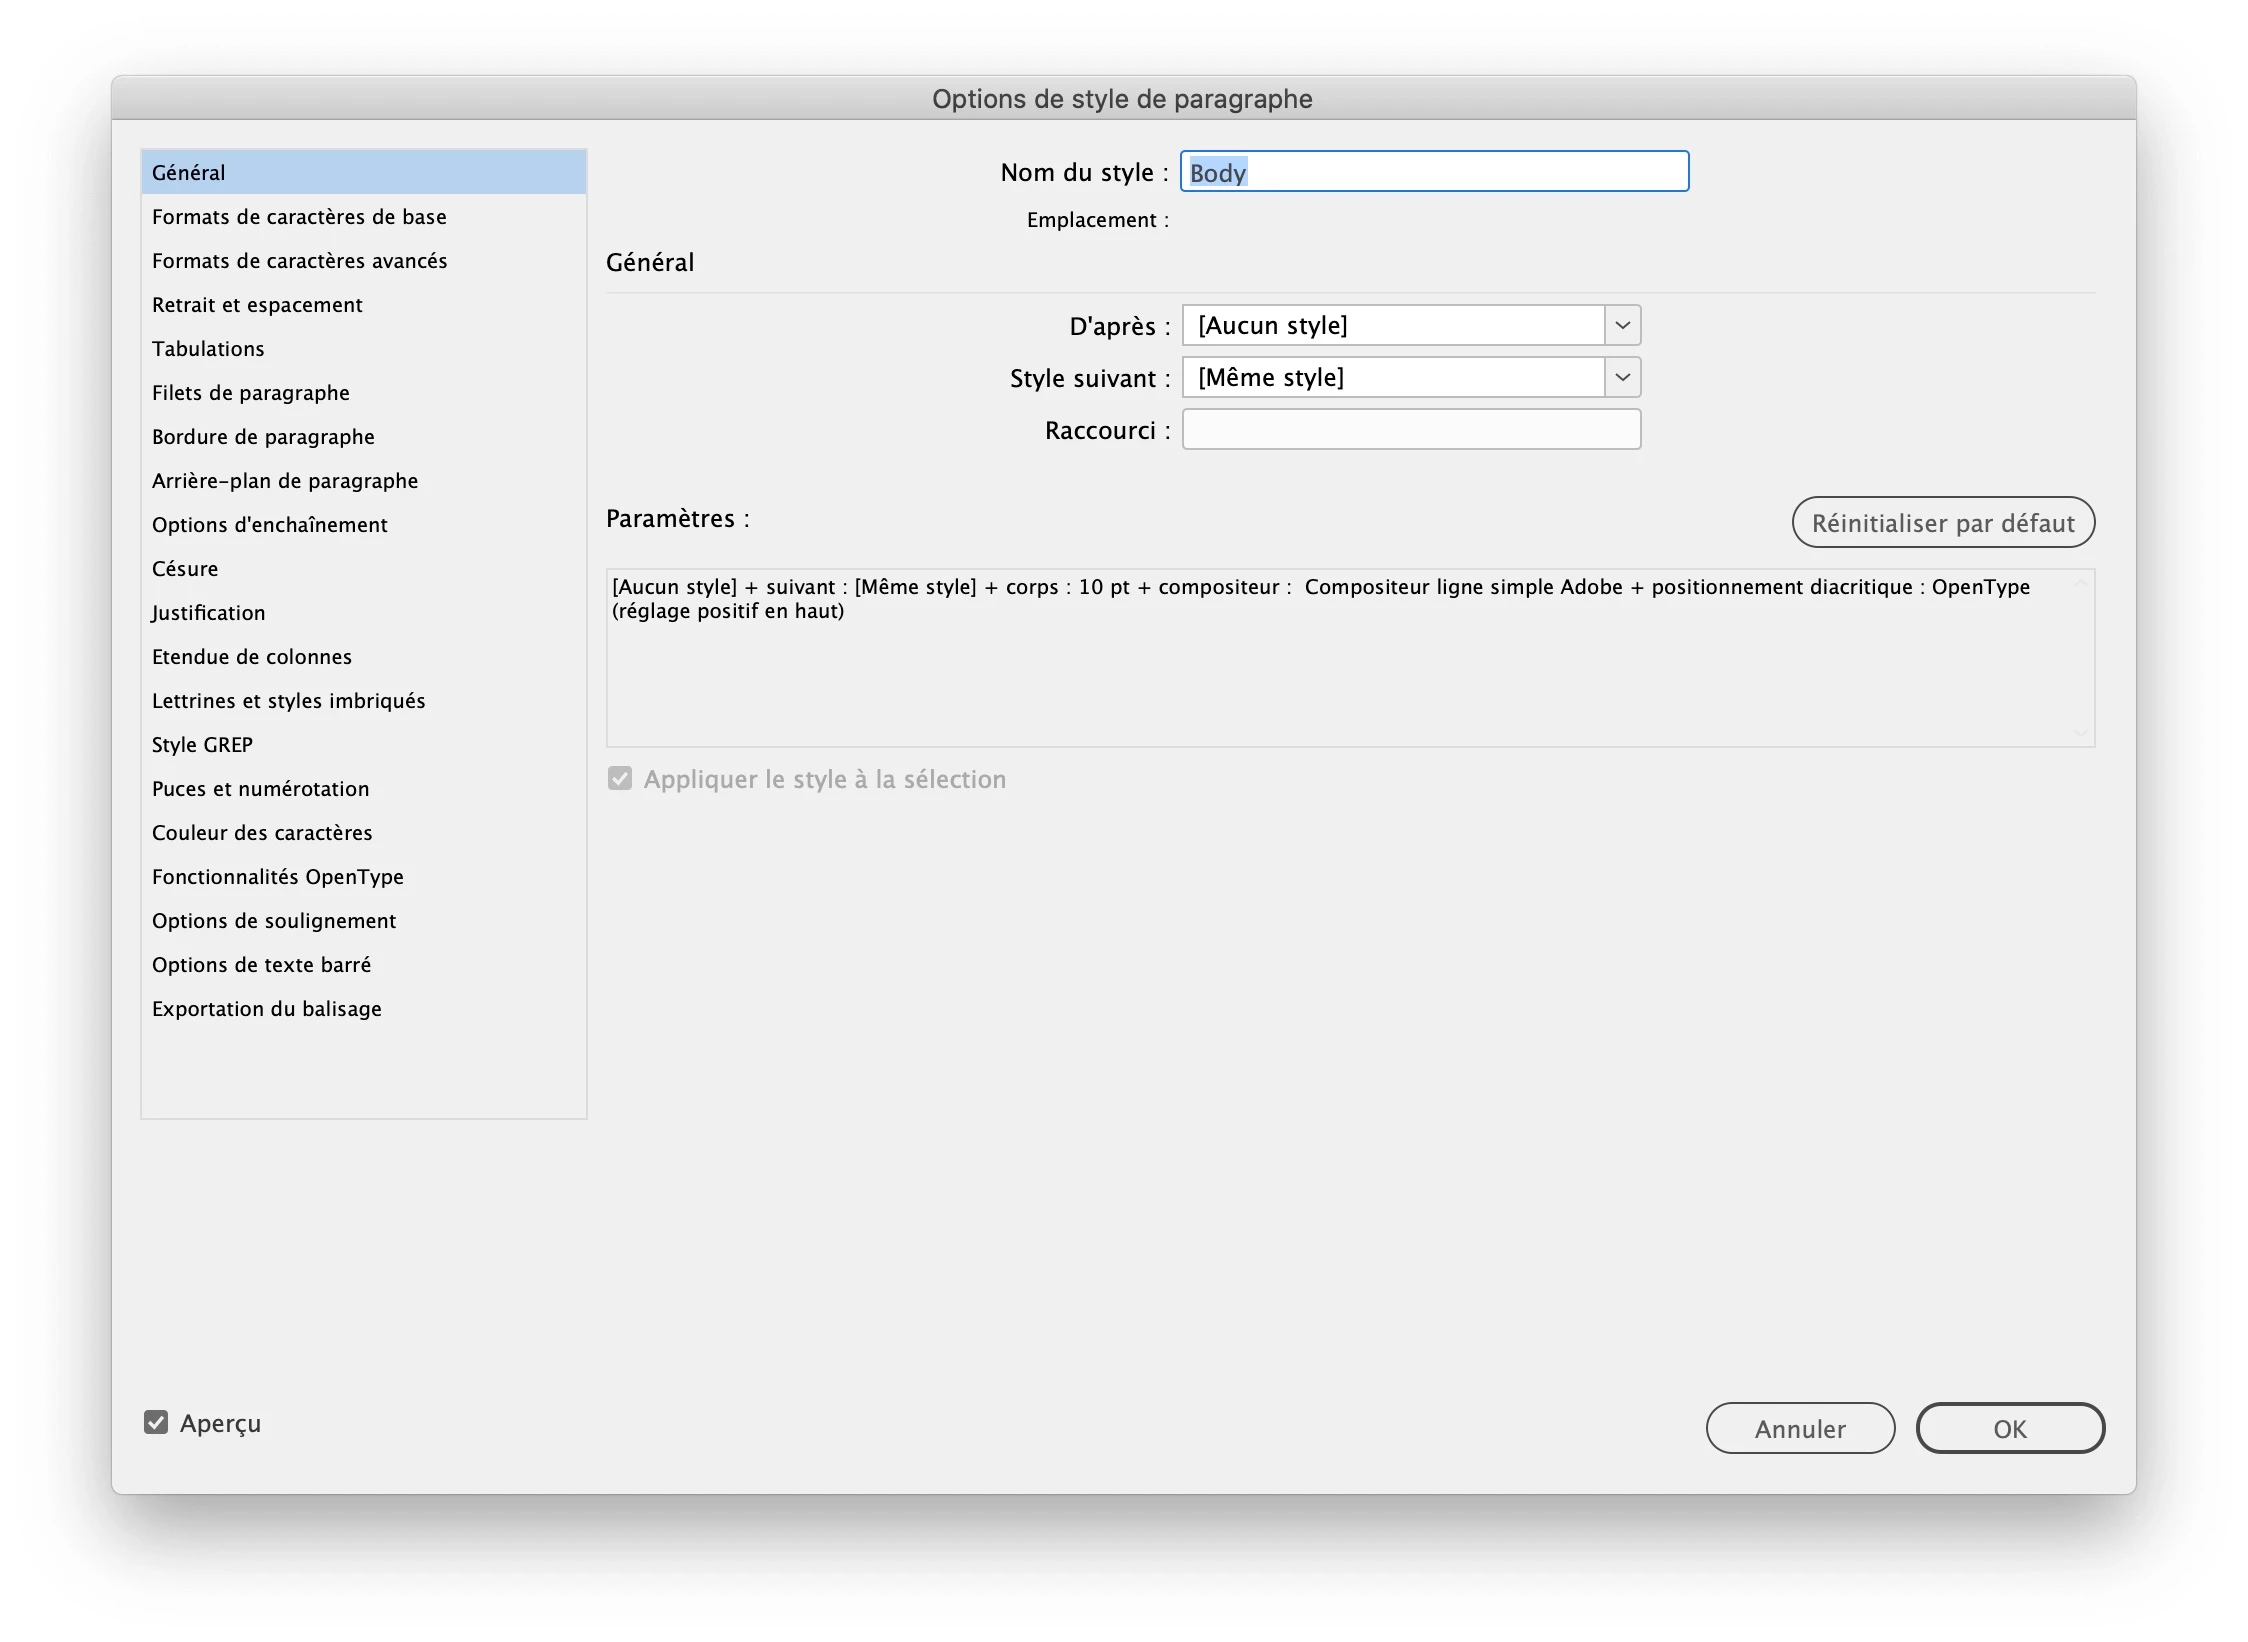2248x1642 pixels.
Task: Open Formats de caractères de base section
Action: point(299,217)
